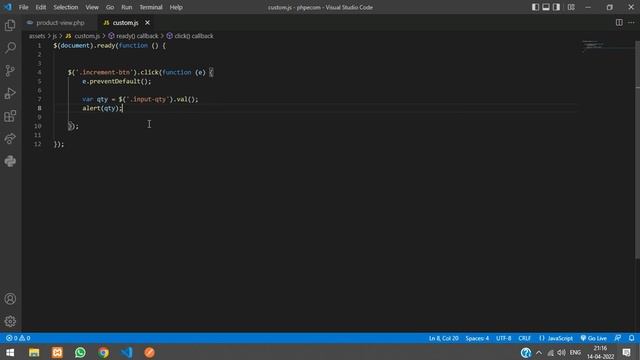The width and height of the screenshot is (640, 360).
Task: Open File Explorer from the taskbar
Action: pos(34,352)
